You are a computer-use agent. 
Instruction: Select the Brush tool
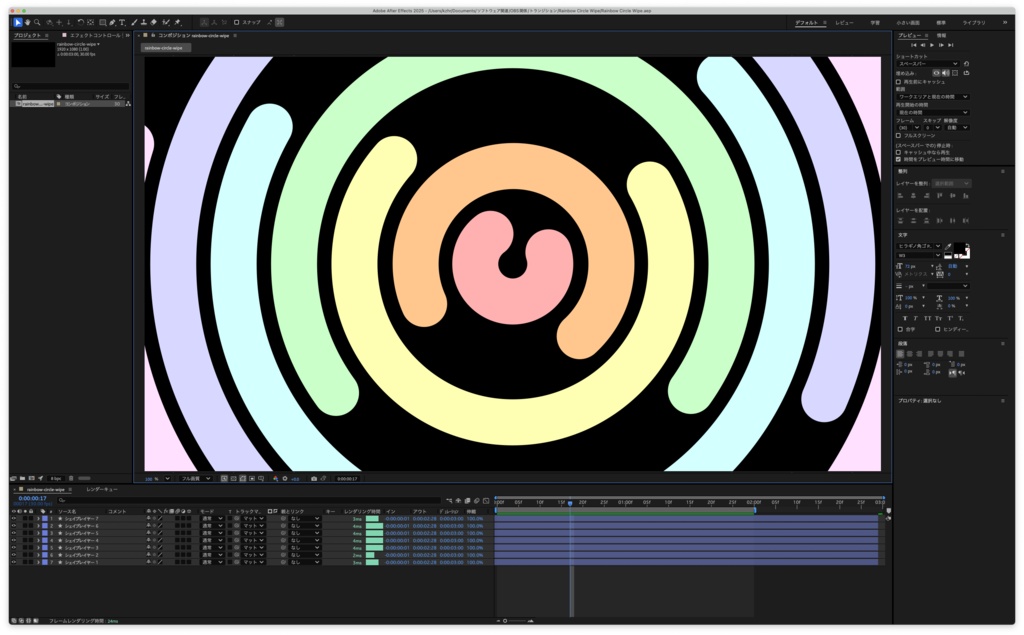point(134,22)
